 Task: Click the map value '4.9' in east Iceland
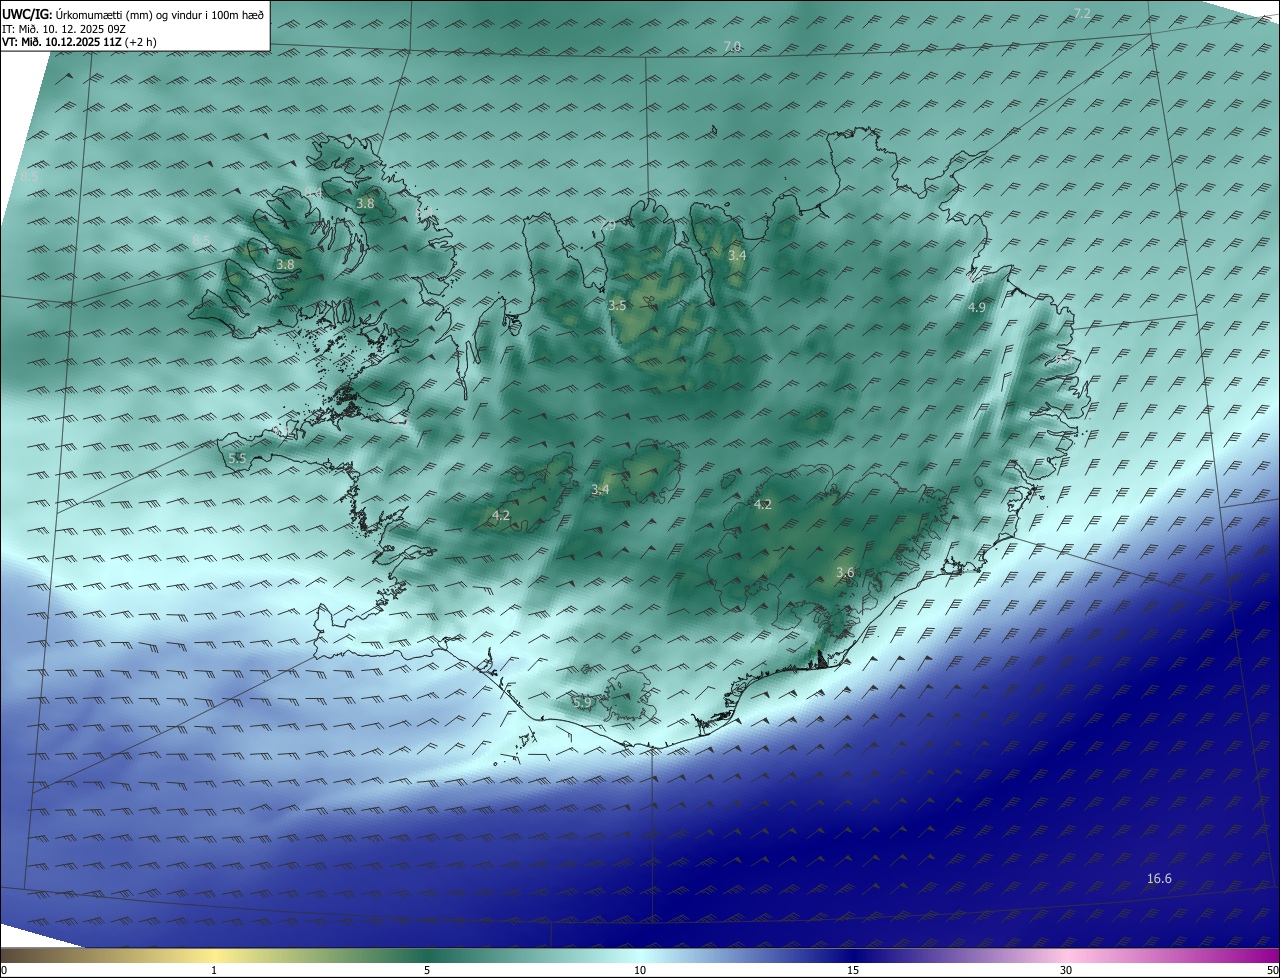tap(977, 308)
